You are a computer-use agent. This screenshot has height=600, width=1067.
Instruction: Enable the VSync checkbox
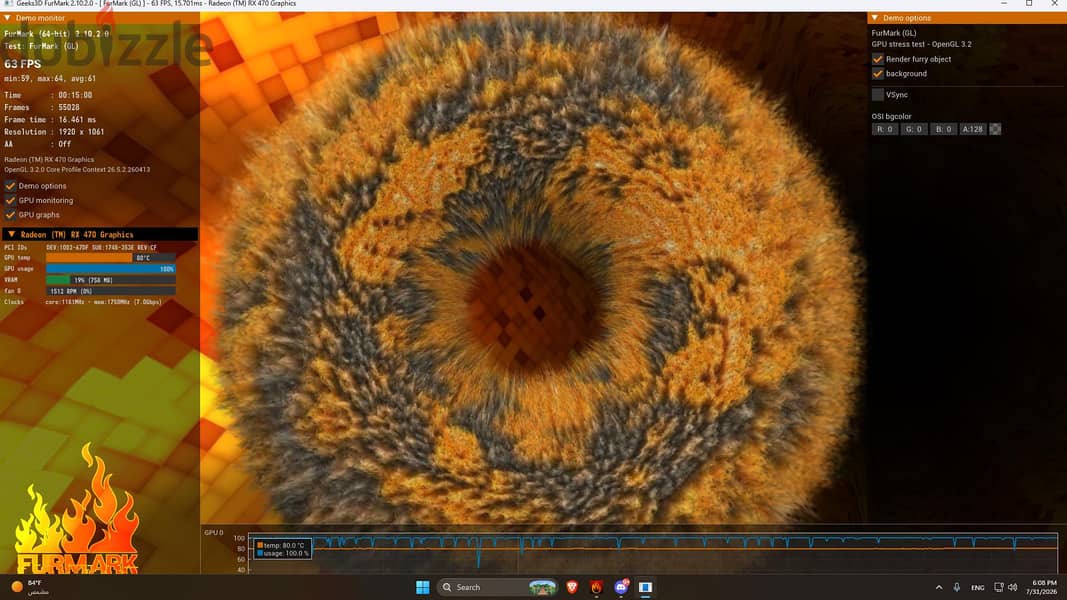(878, 95)
